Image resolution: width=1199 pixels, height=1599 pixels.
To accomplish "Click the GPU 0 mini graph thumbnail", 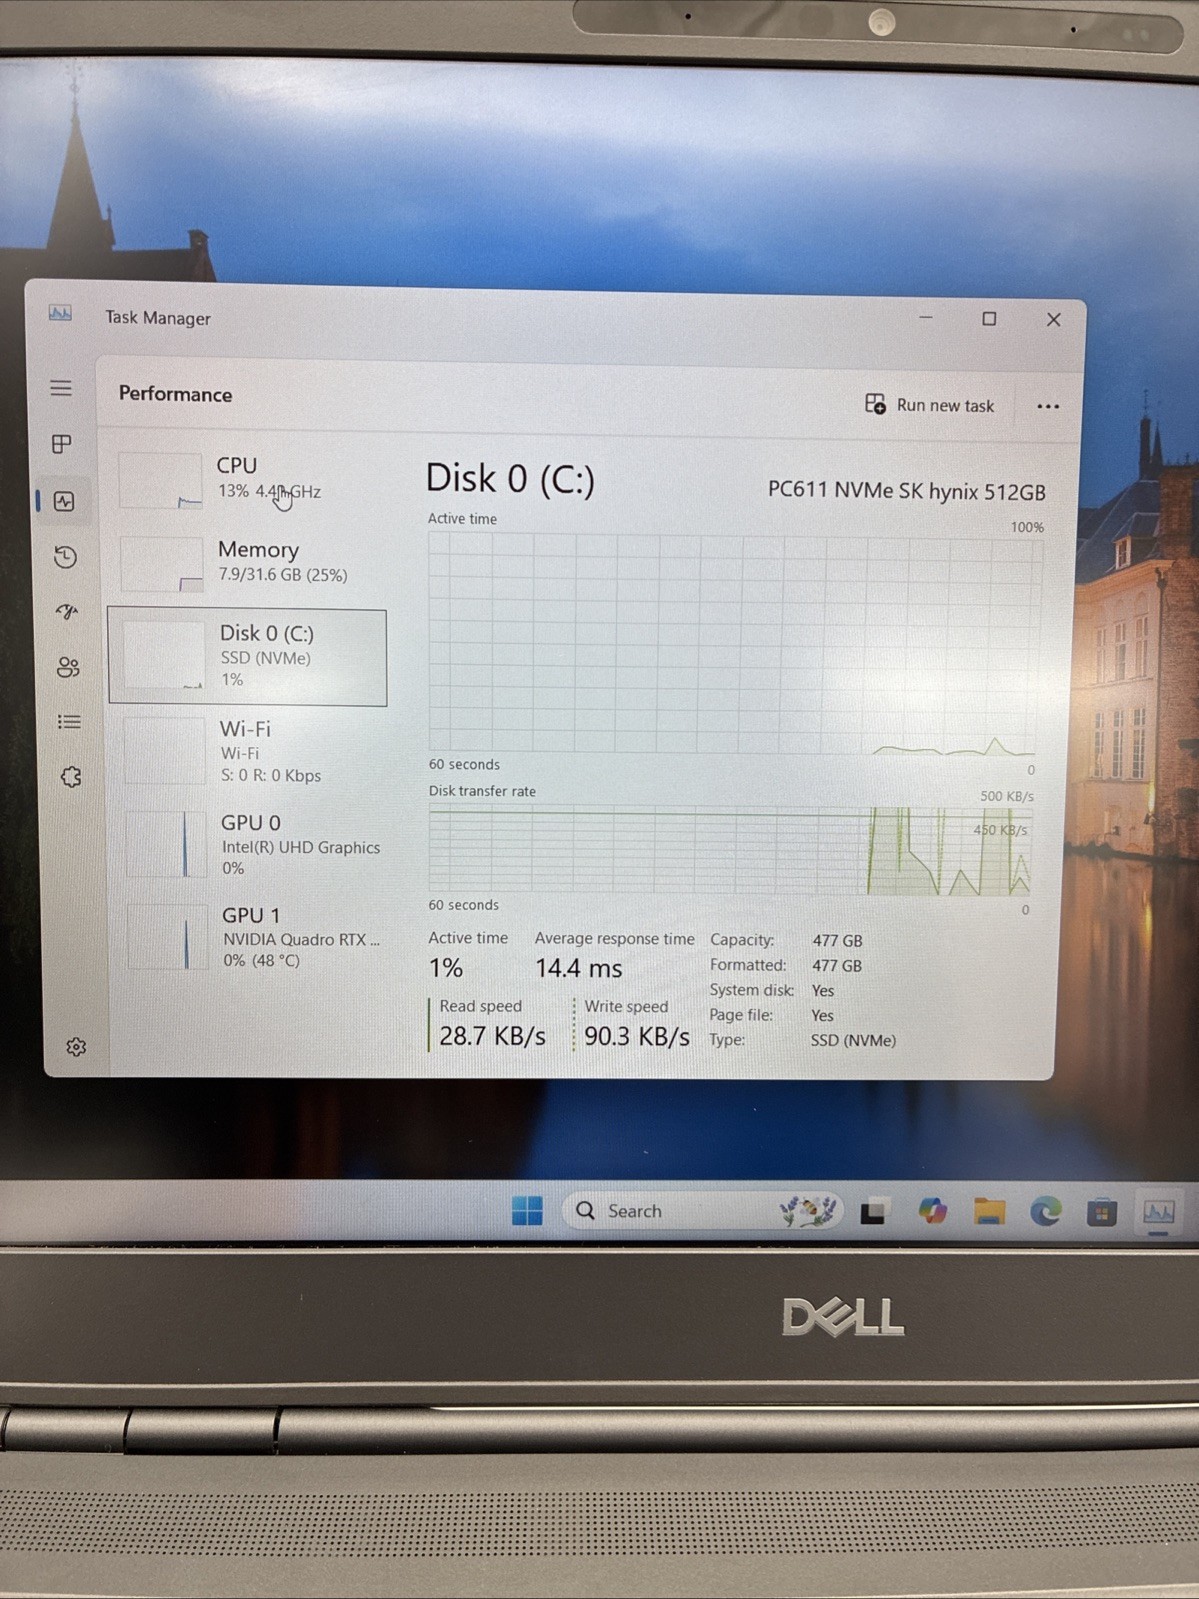I will point(167,844).
